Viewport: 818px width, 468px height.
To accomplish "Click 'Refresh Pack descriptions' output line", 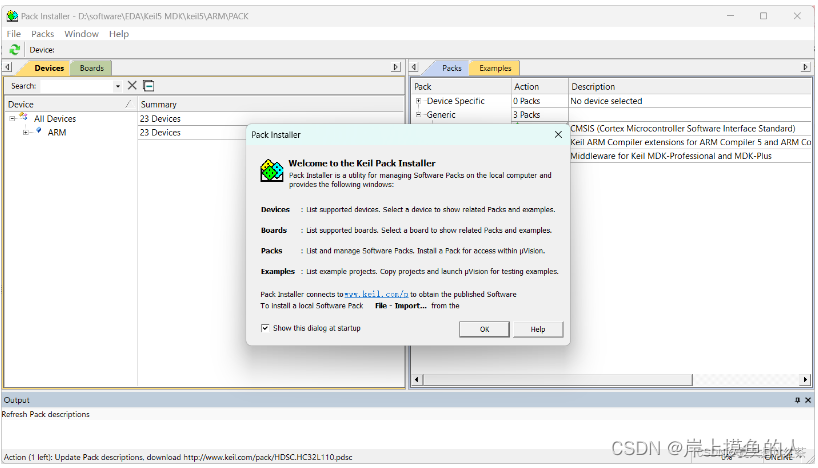I will click(x=45, y=414).
